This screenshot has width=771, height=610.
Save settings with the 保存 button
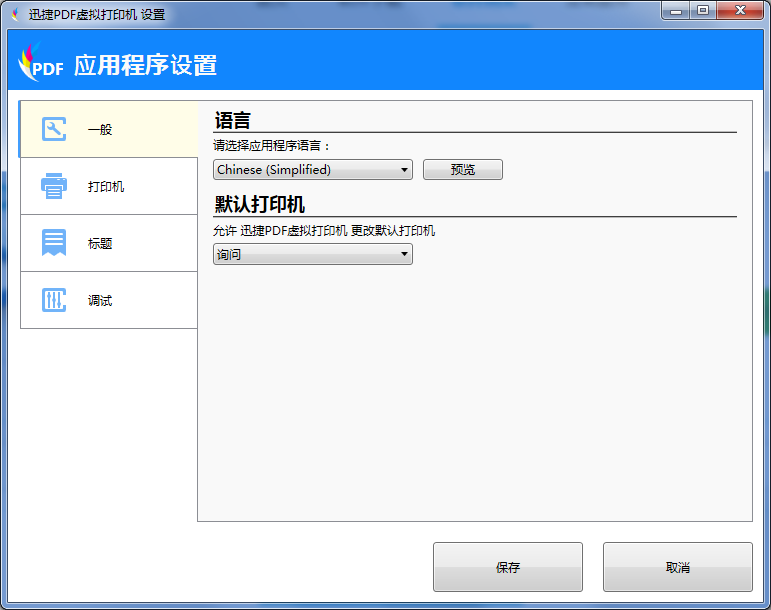point(508,567)
